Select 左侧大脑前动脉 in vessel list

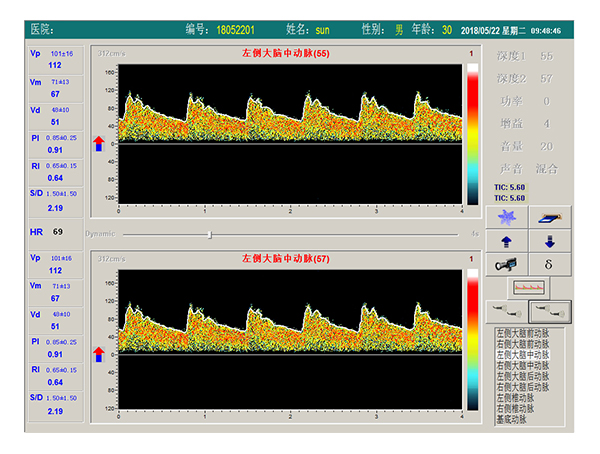[x=523, y=332]
